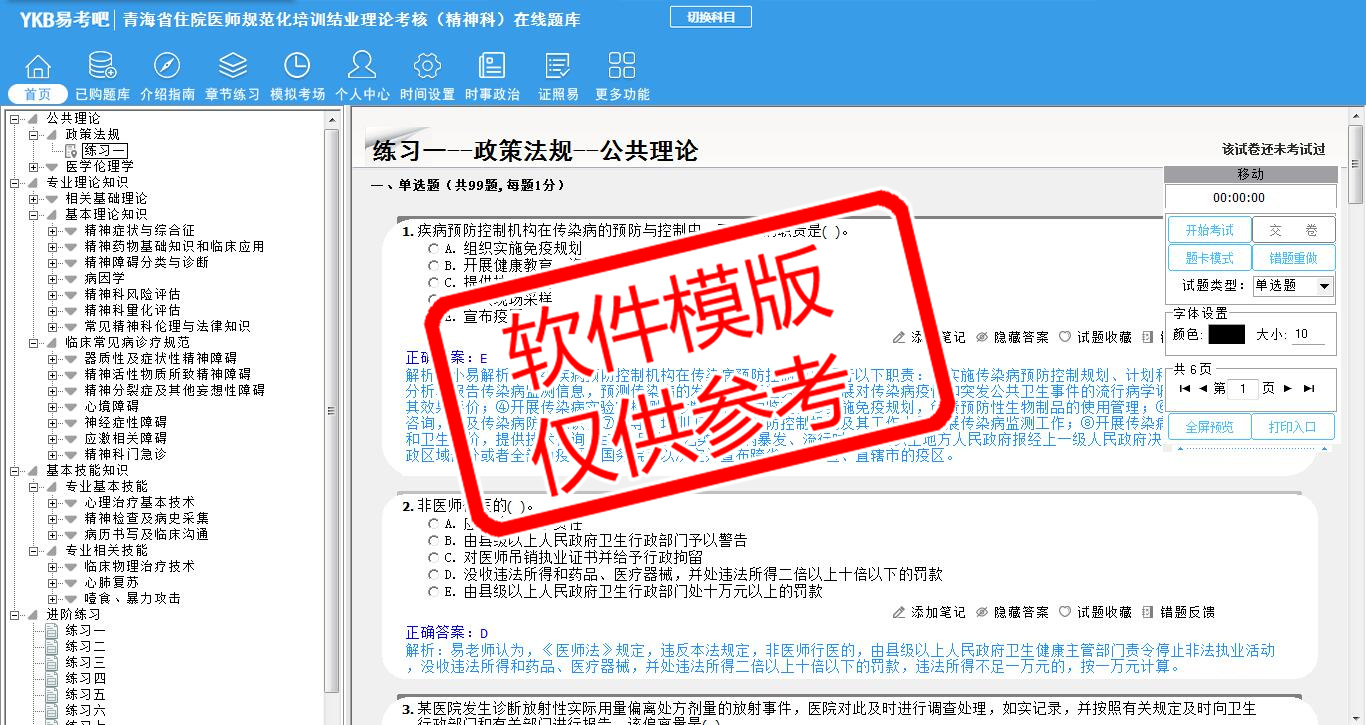Expand the 心境障碍 tree node
The height and width of the screenshot is (725, 1366).
[x=53, y=406]
